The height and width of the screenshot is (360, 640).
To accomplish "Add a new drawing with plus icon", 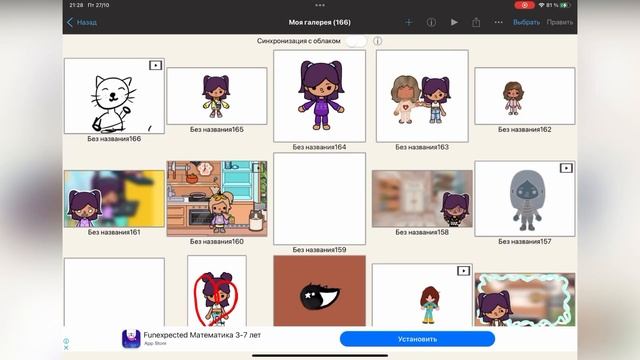I will pos(409,22).
